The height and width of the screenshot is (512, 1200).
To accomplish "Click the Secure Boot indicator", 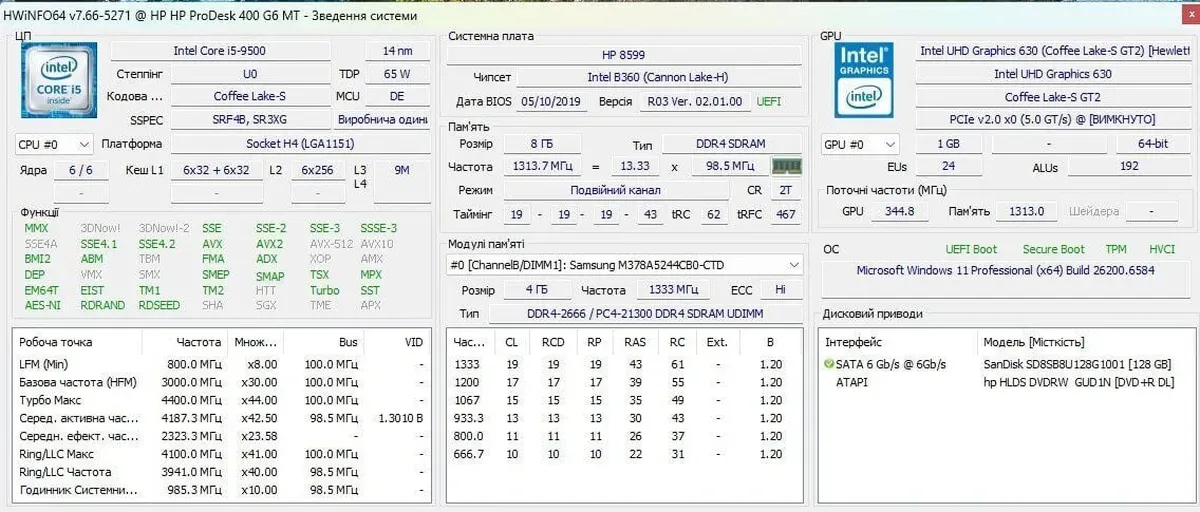I will click(1053, 249).
